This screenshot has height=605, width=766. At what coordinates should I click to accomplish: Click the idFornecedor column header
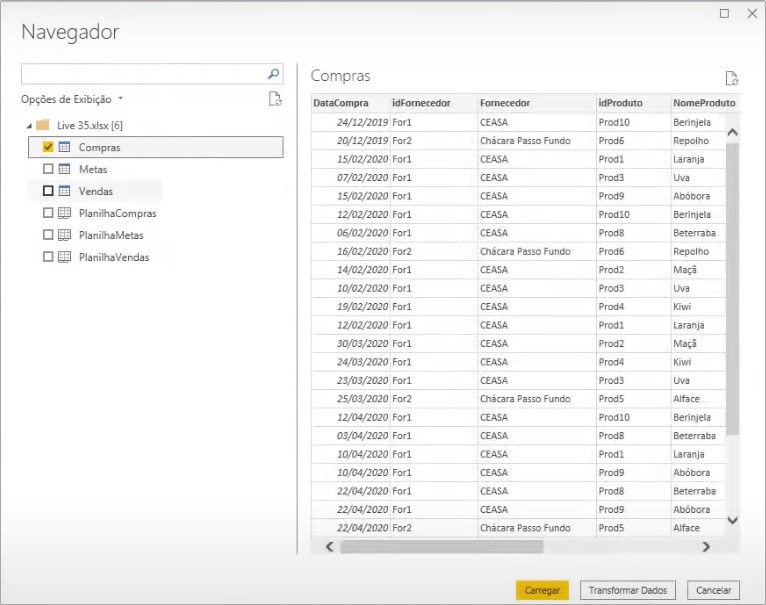(x=434, y=103)
